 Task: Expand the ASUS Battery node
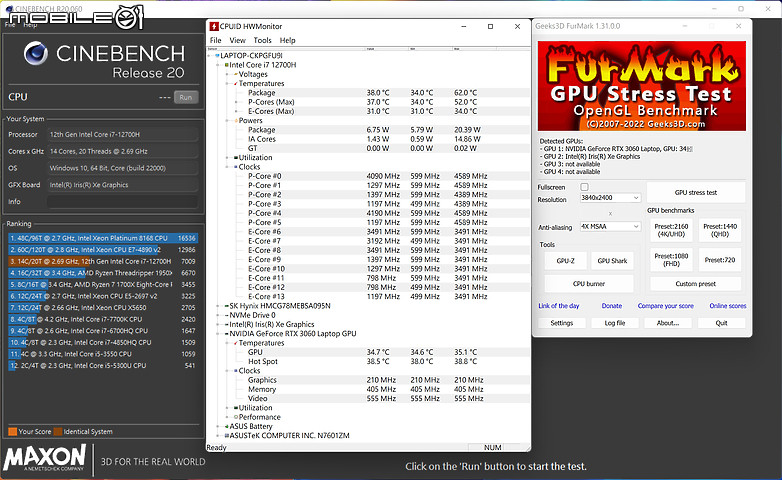click(218, 426)
